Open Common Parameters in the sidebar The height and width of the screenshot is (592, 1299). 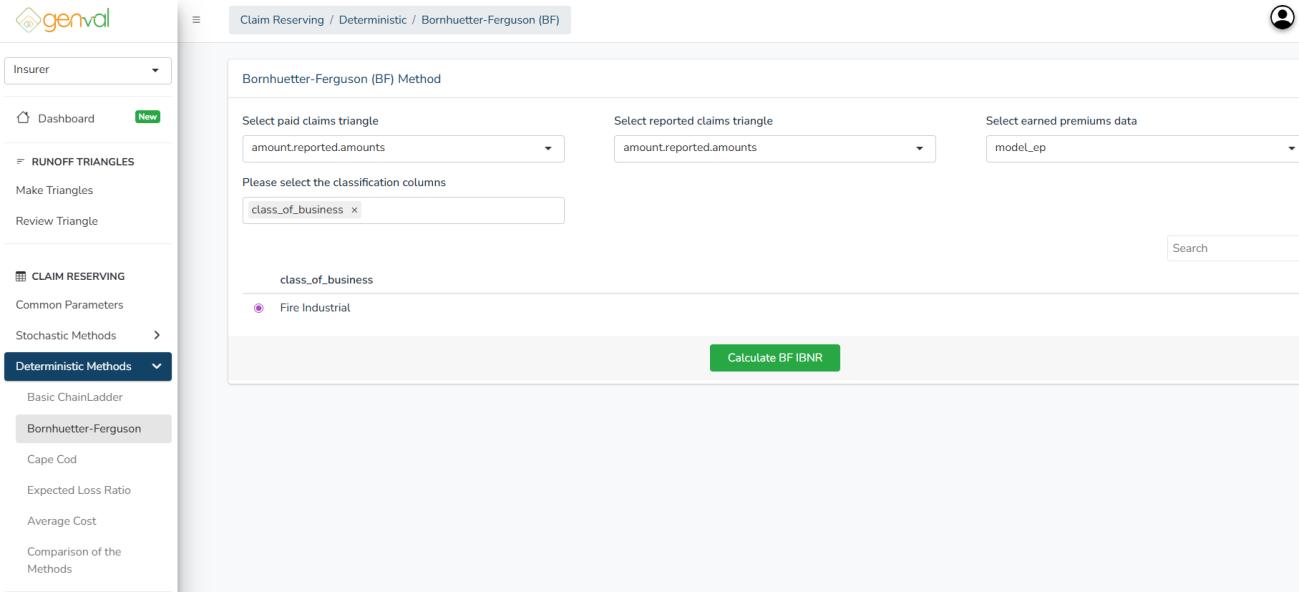pyautogui.click(x=69, y=305)
